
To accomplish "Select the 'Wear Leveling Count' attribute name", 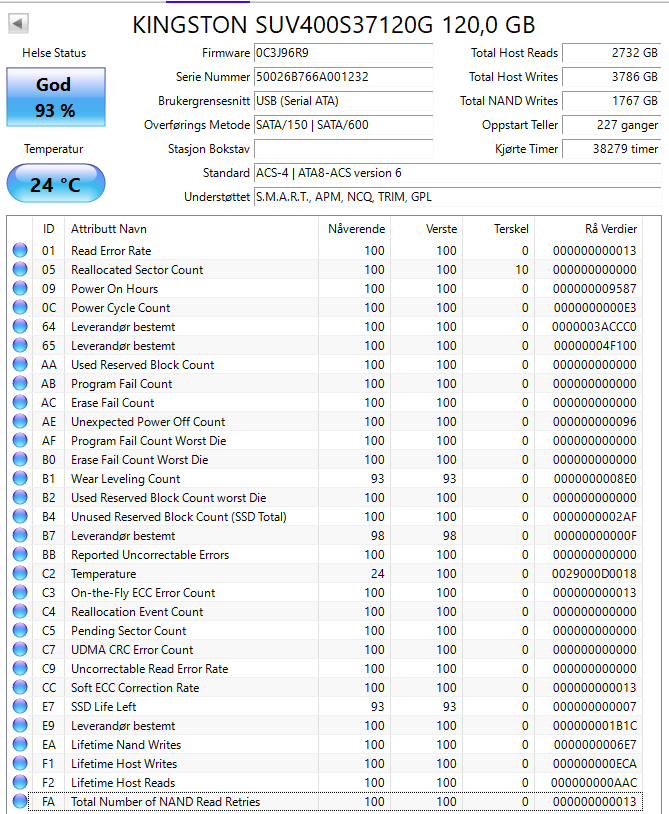I will [x=126, y=479].
